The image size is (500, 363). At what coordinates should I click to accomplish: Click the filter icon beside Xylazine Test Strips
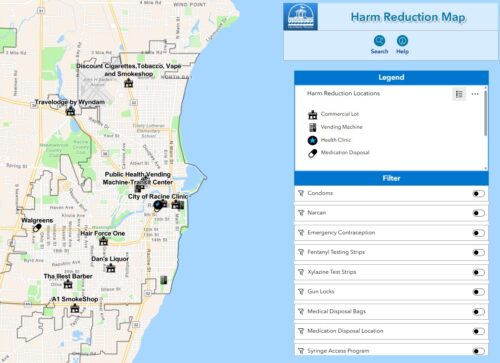click(301, 272)
